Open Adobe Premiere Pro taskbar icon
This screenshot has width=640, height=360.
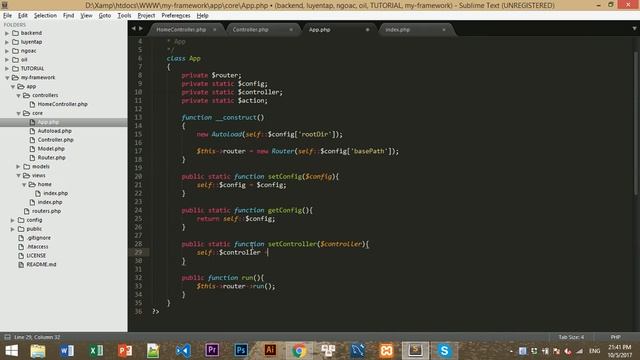[212, 351]
